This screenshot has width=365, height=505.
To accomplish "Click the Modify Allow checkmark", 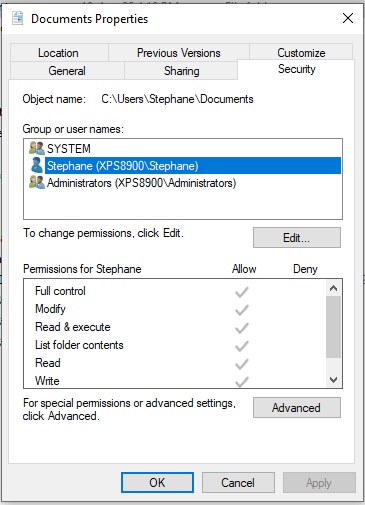I will tap(242, 310).
